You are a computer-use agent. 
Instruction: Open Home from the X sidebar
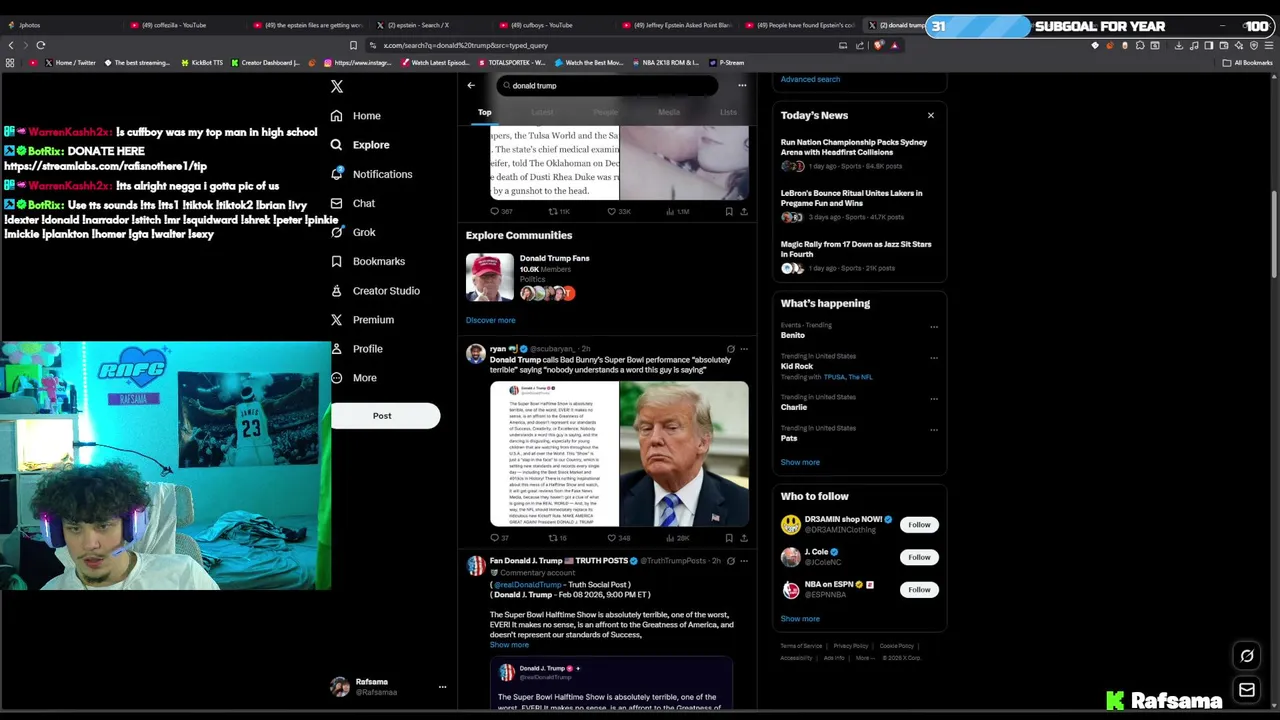pyautogui.click(x=355, y=116)
